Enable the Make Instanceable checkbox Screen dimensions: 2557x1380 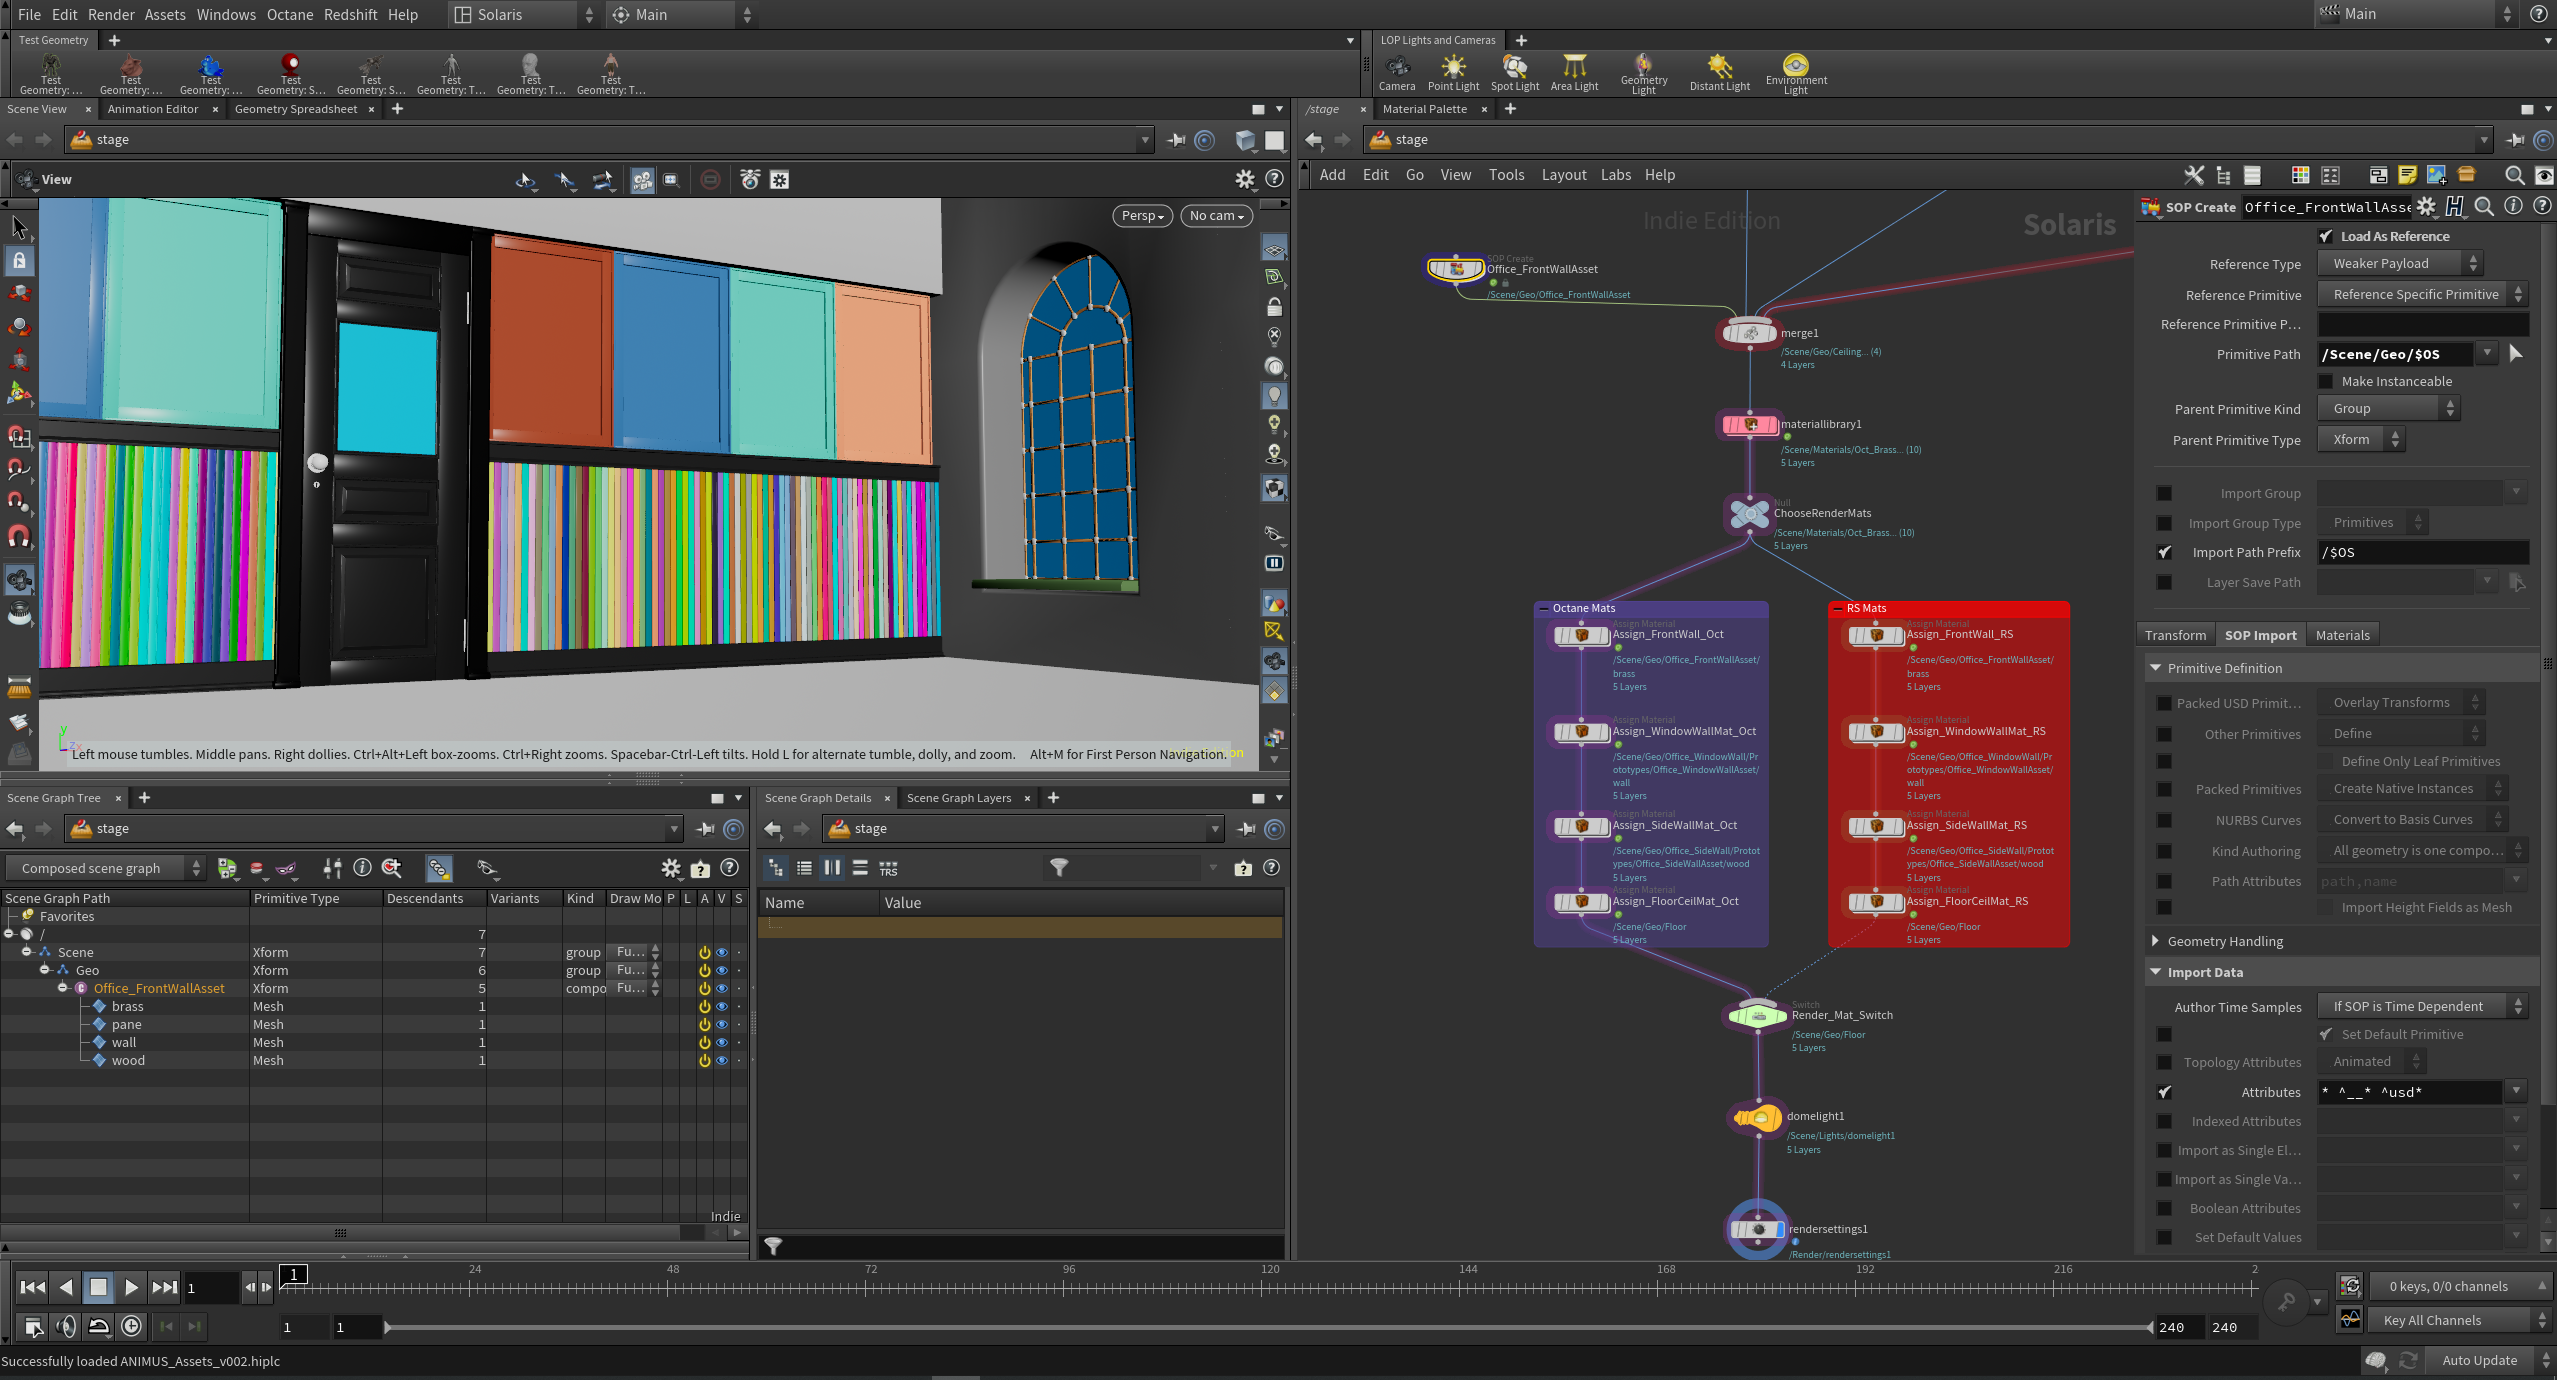coord(2326,382)
